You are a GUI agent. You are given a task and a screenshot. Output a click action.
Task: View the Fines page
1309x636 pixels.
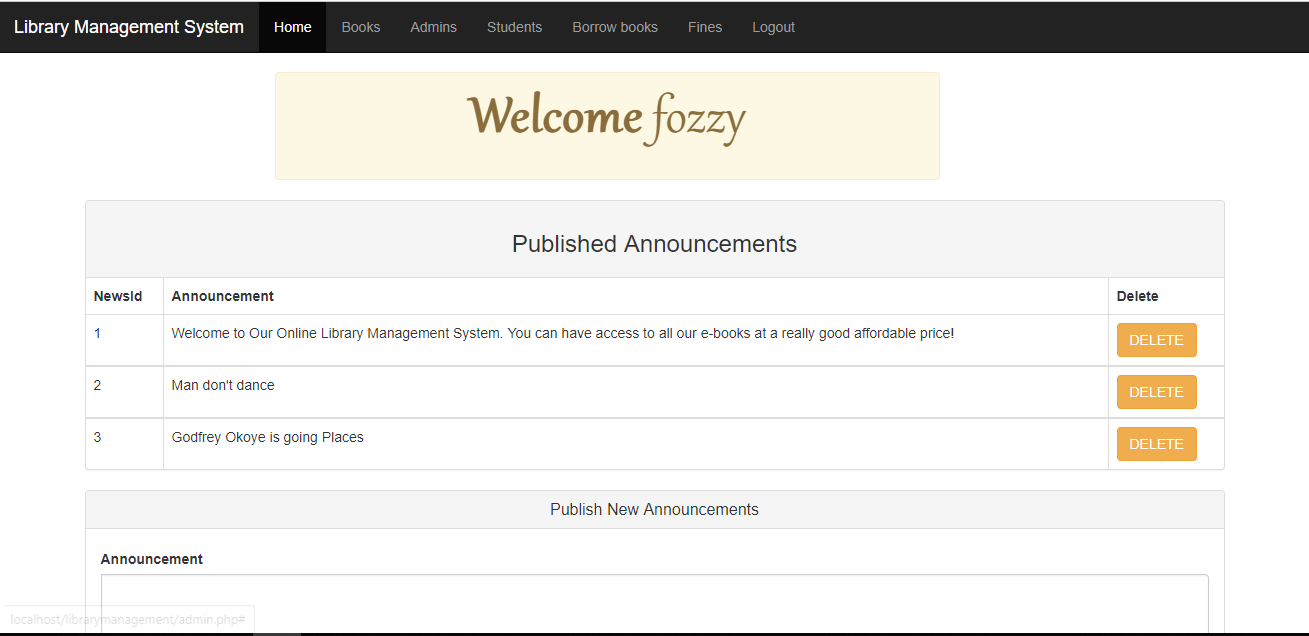[x=705, y=27]
